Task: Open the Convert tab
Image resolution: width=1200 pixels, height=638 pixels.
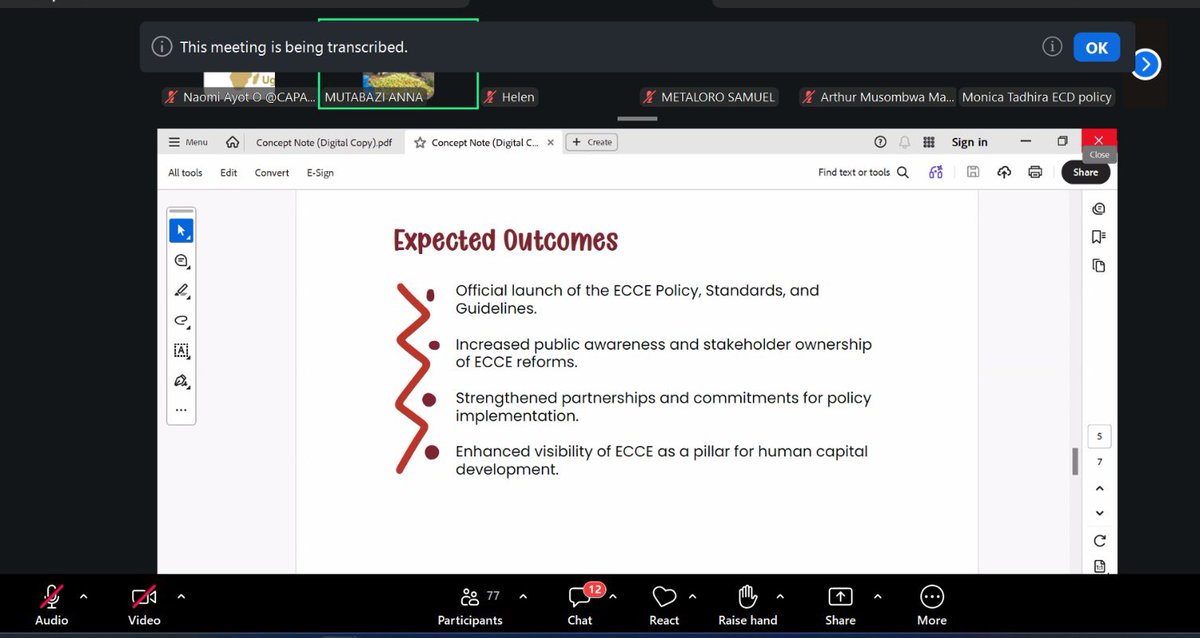Action: tap(272, 173)
